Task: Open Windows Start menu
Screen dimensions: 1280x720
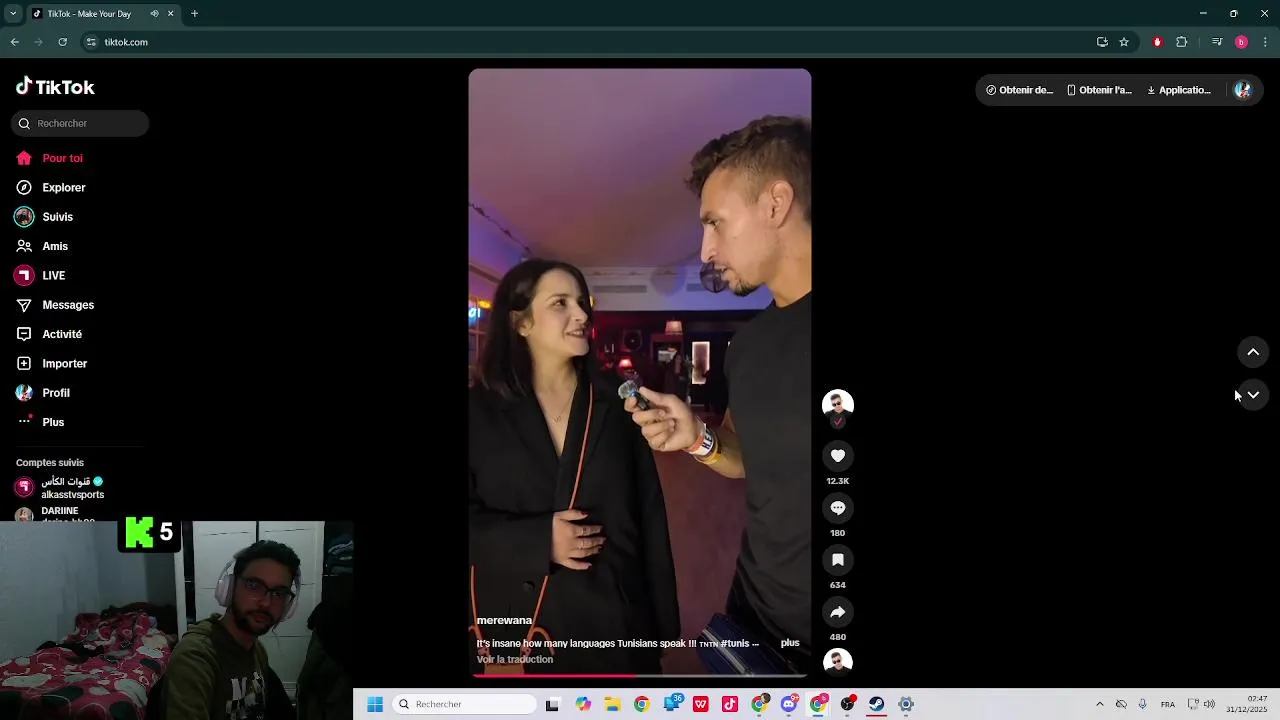Action: [x=375, y=704]
